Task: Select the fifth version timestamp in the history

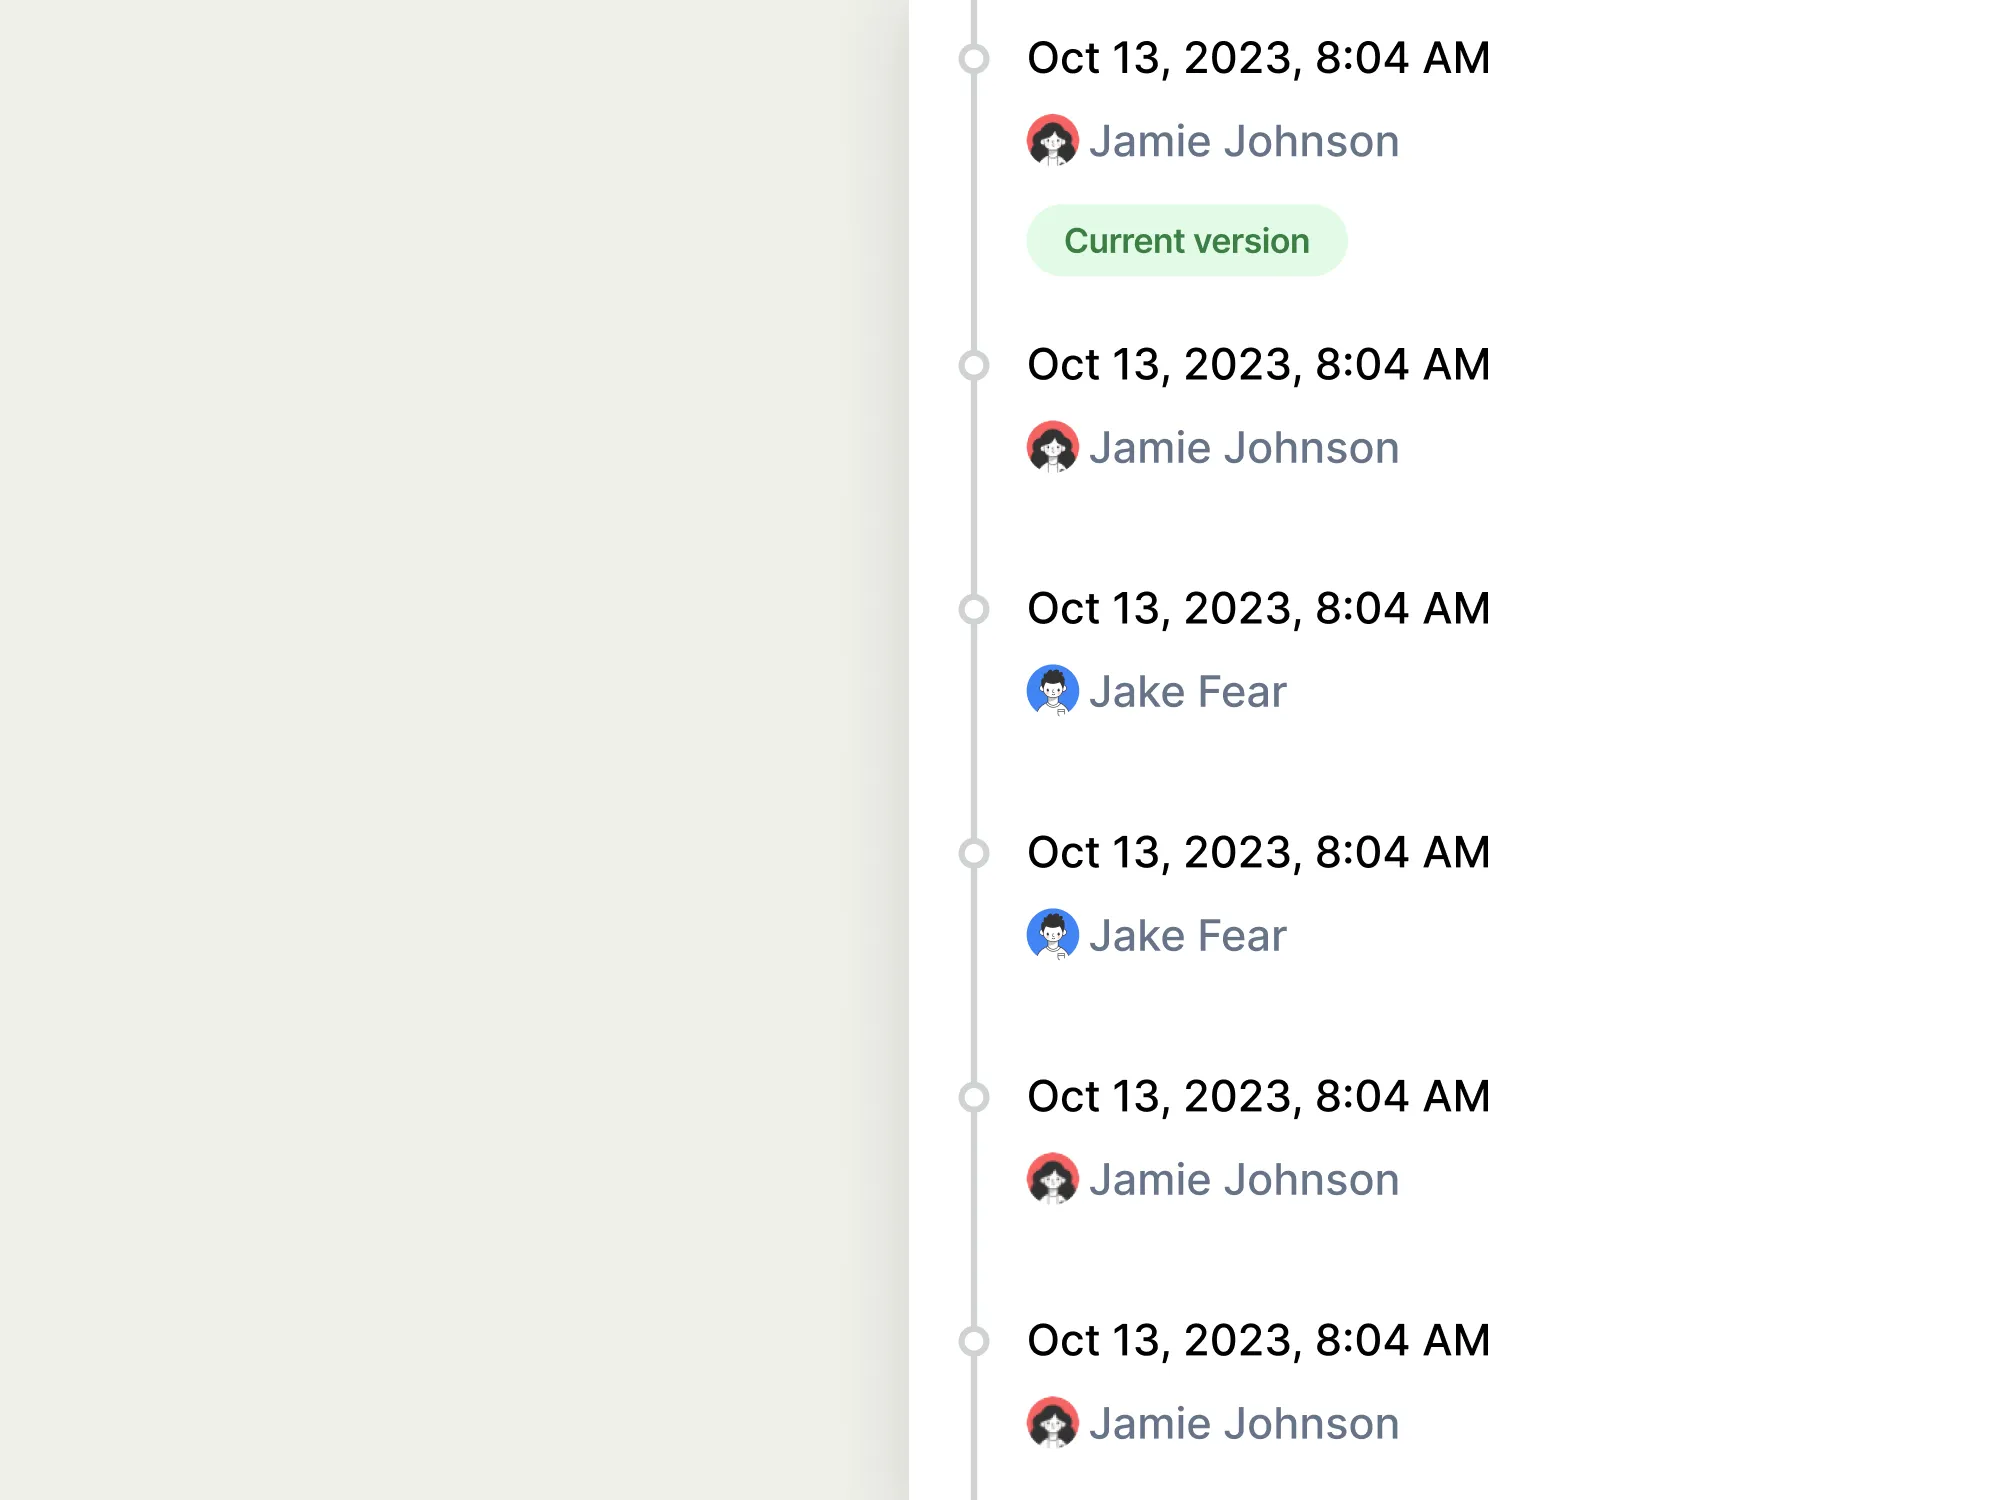Action: [1258, 1096]
